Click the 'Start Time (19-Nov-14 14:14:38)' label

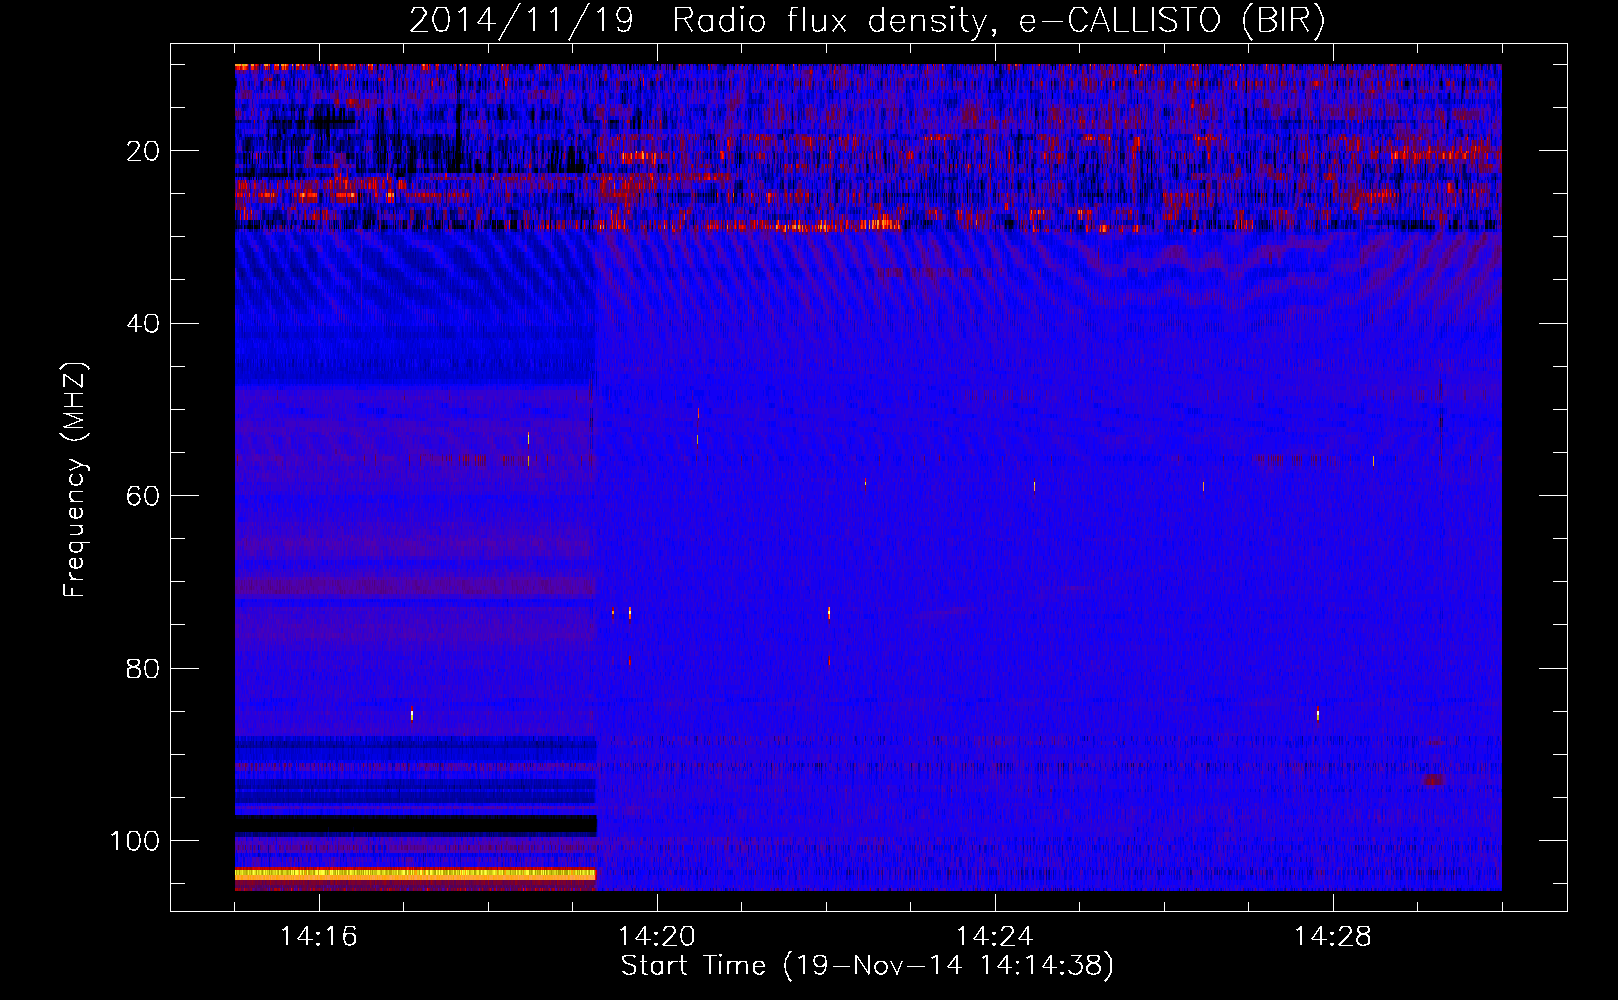point(867,966)
